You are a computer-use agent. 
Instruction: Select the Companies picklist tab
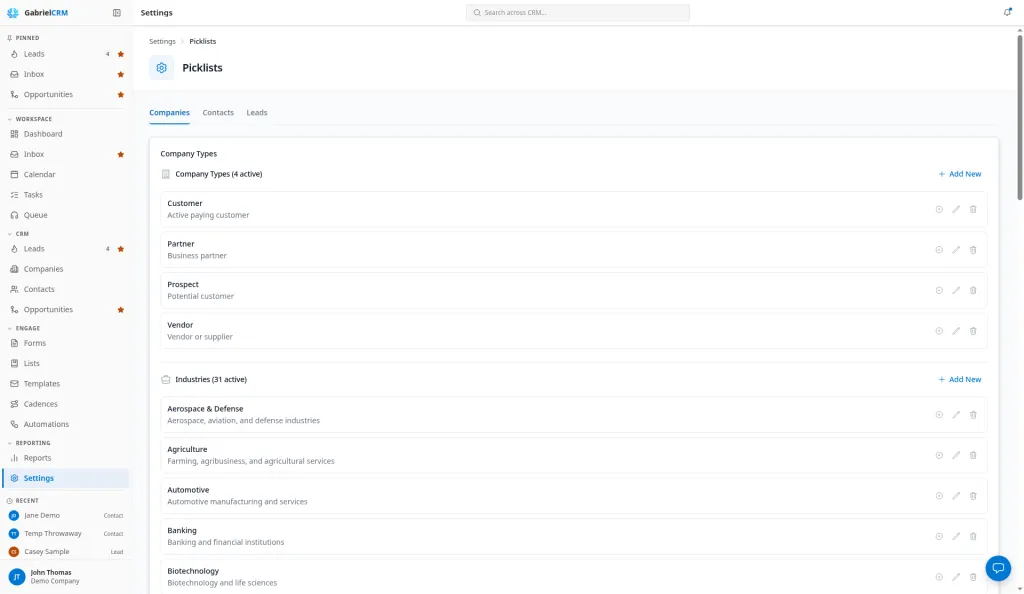pos(169,112)
